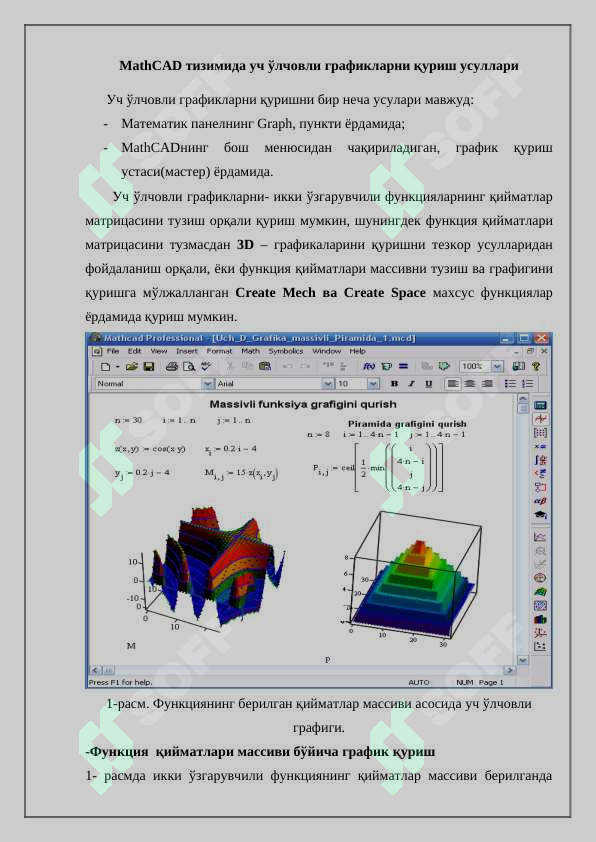Image resolution: width=596 pixels, height=842 pixels.
Task: Insert a Surface plot from the Graph palette
Action: 540,592
